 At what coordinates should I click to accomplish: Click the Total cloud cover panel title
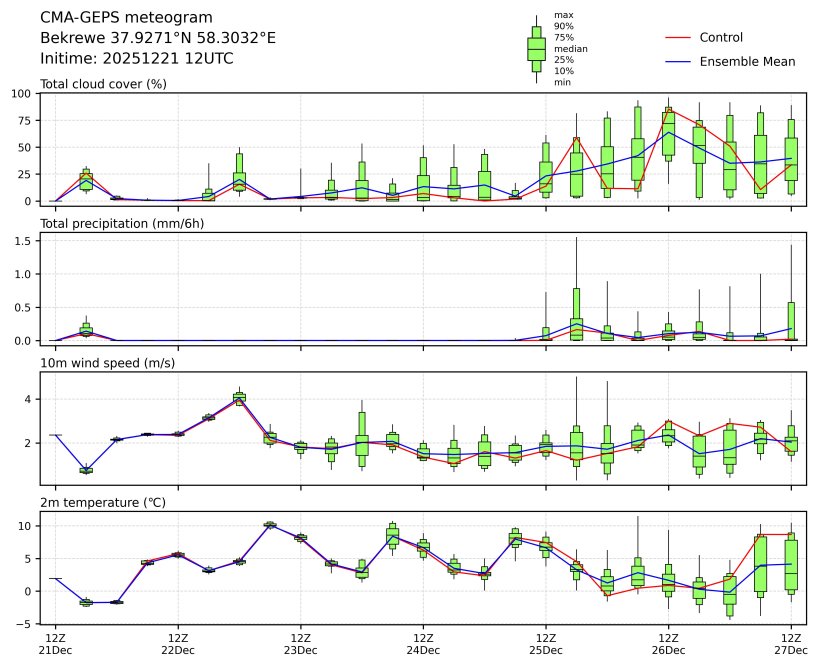tap(103, 84)
